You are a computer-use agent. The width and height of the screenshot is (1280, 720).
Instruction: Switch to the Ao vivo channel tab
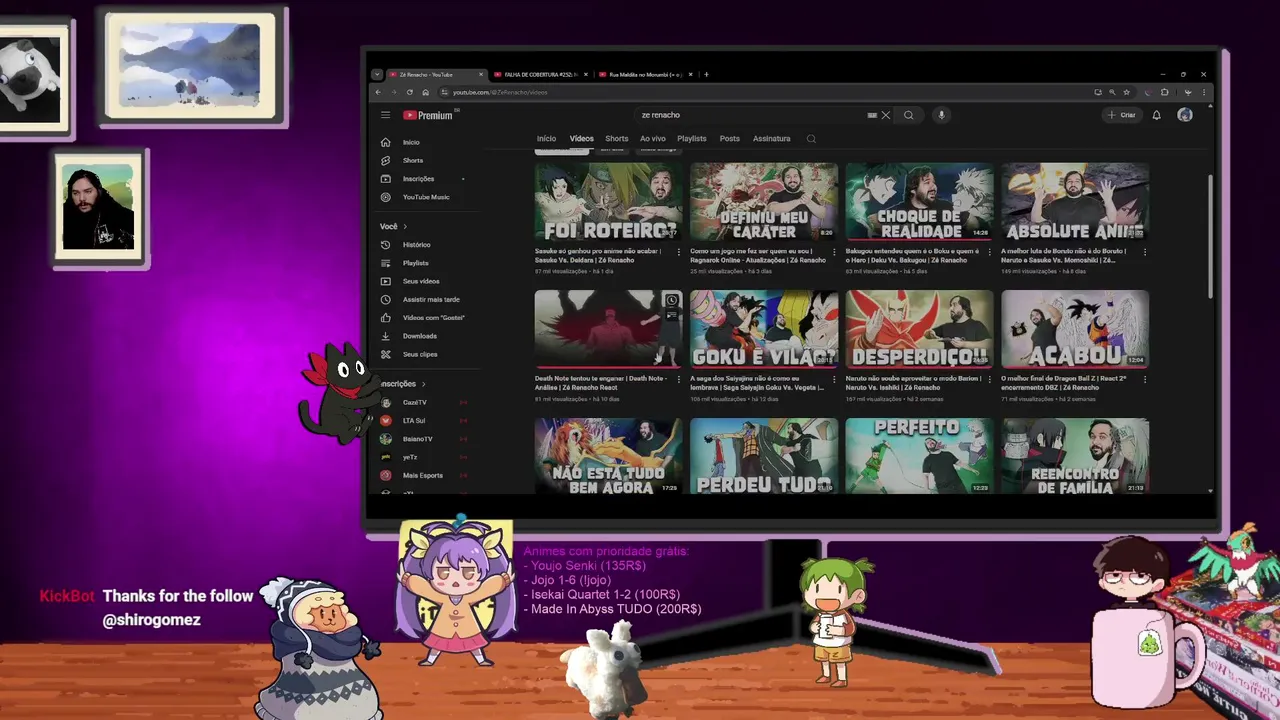click(x=653, y=139)
